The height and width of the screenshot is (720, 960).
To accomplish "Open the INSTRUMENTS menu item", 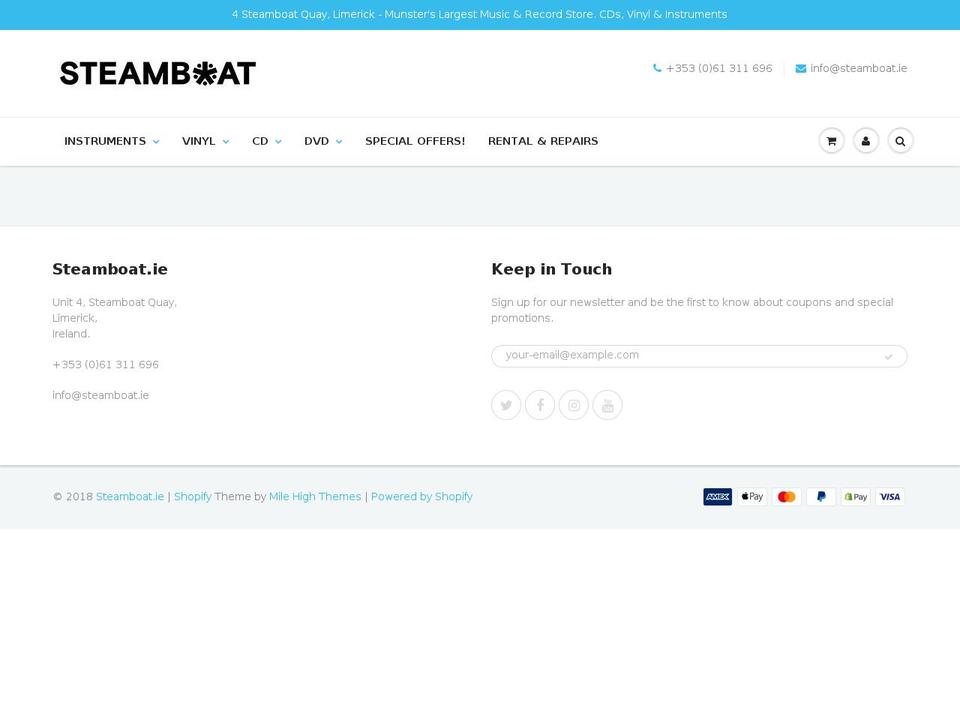I will (105, 141).
